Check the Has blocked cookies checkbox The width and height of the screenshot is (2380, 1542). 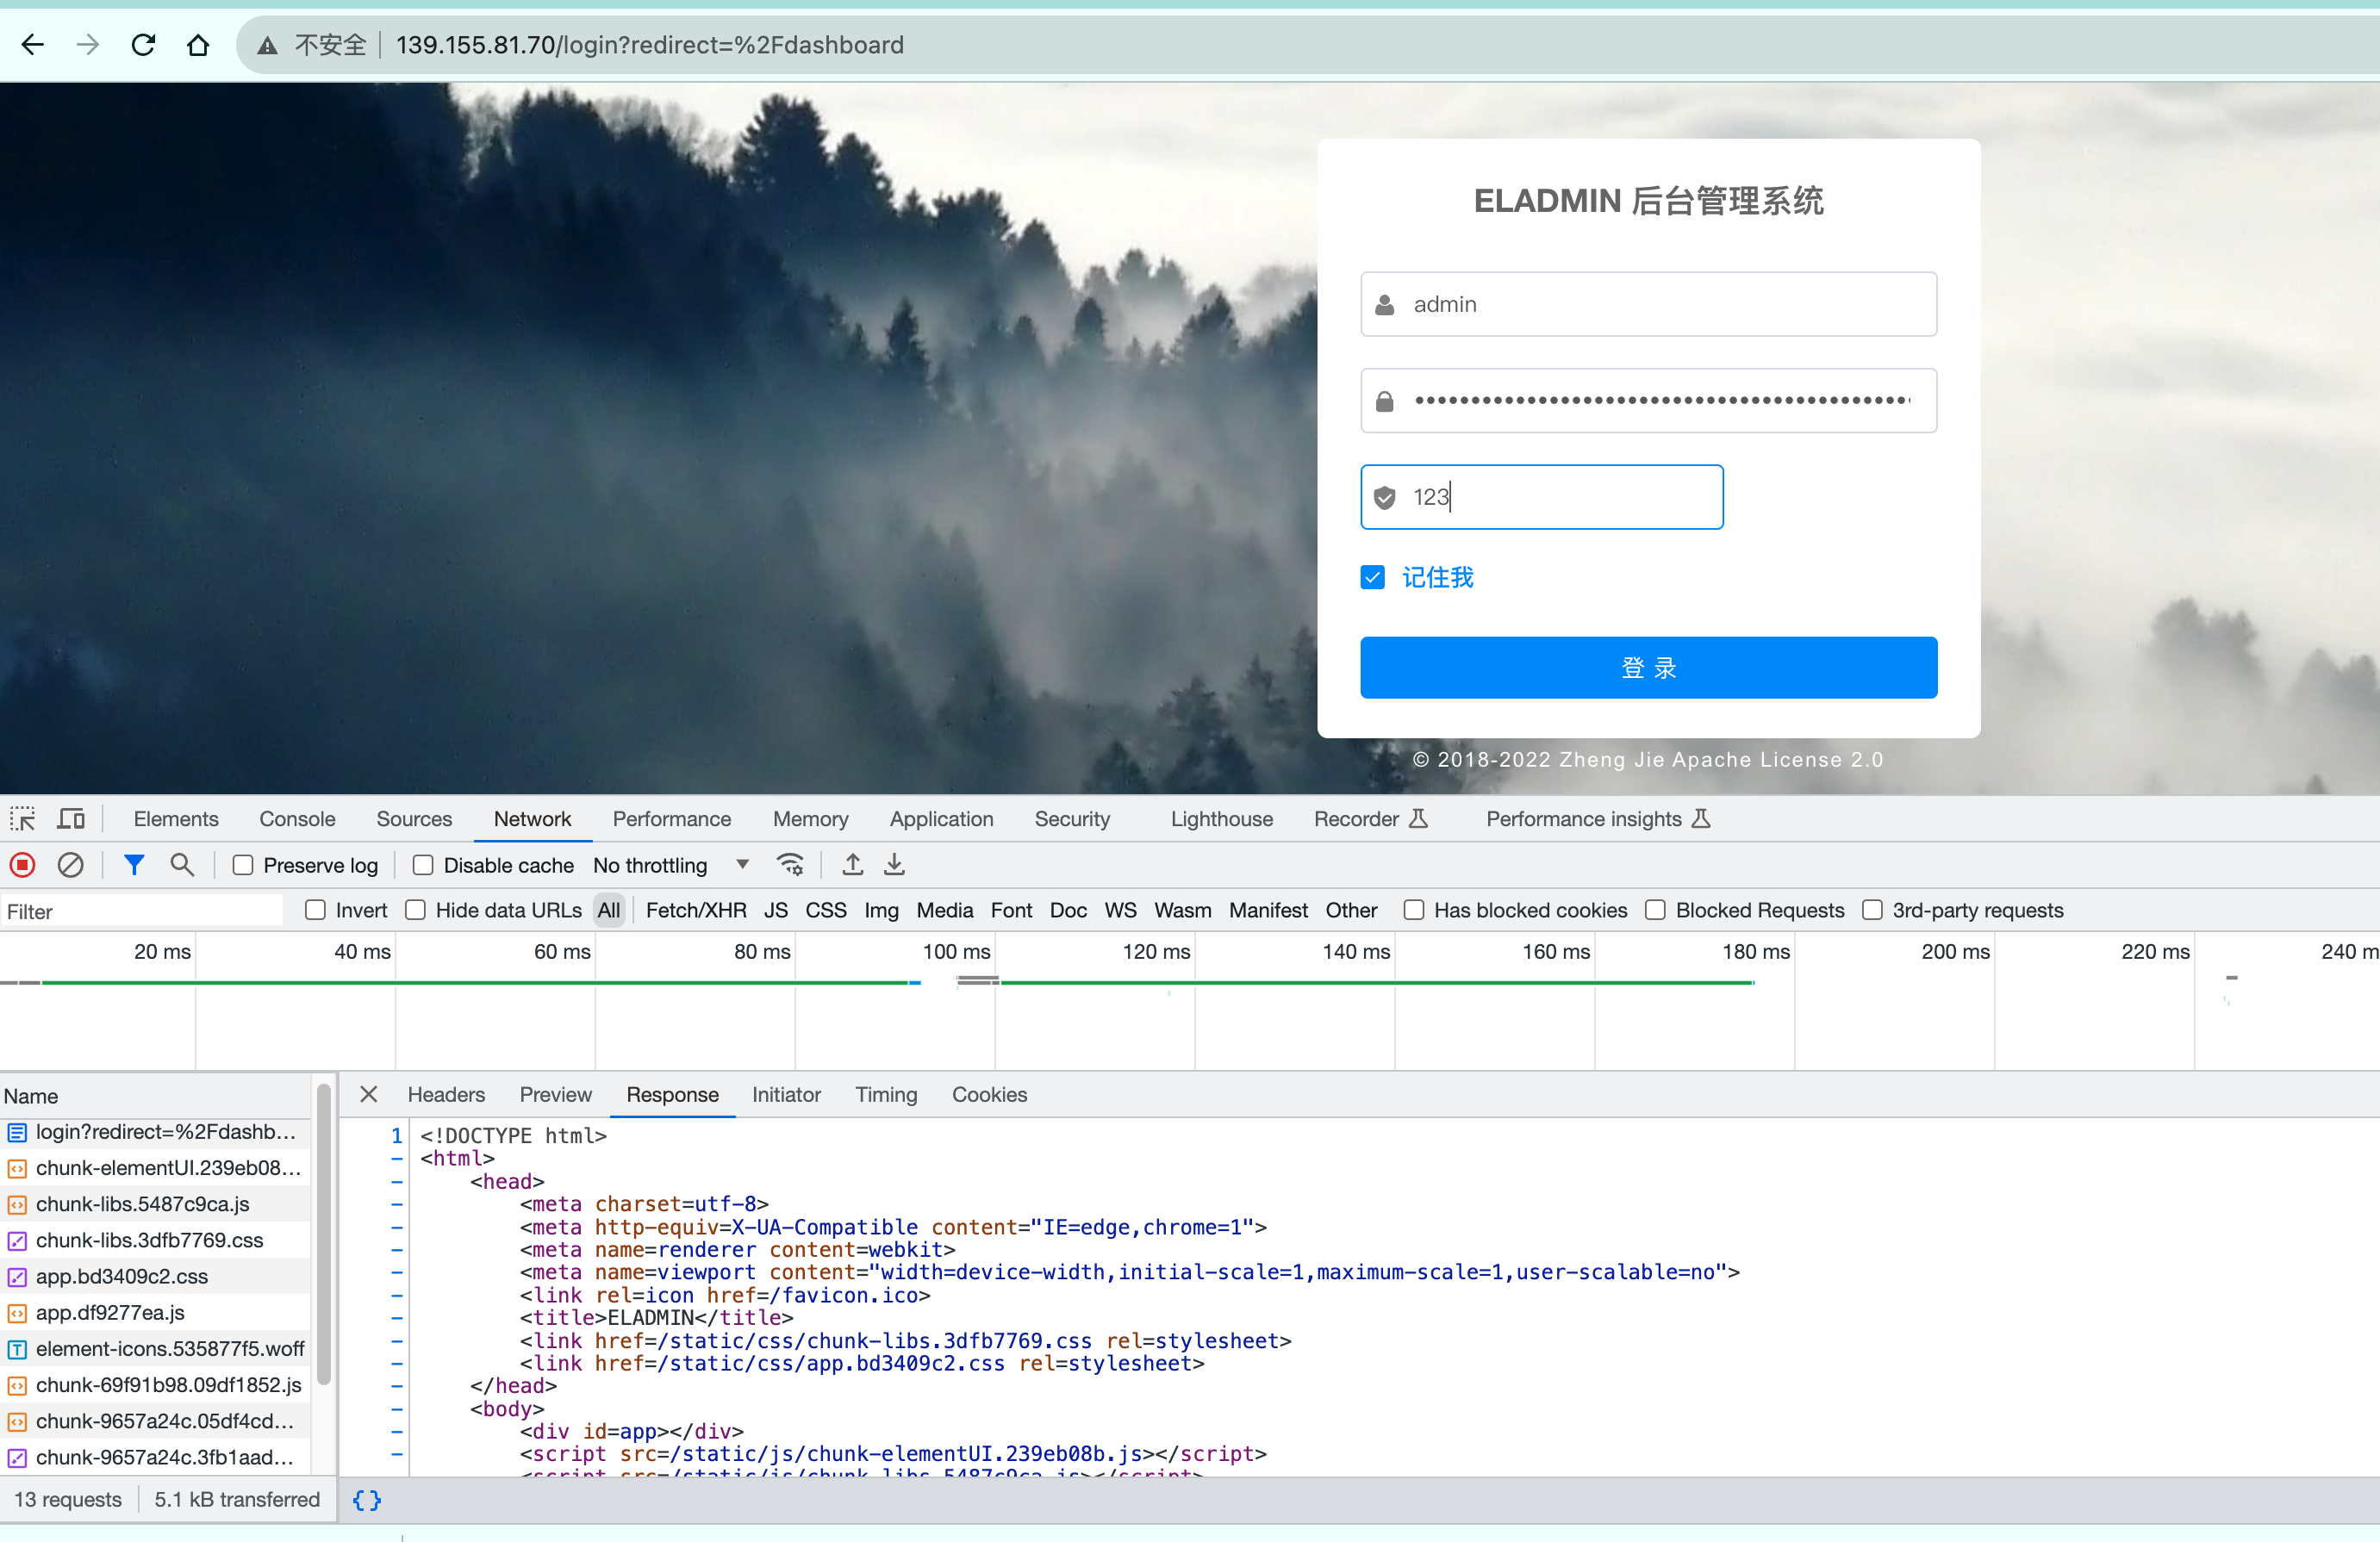click(1414, 910)
